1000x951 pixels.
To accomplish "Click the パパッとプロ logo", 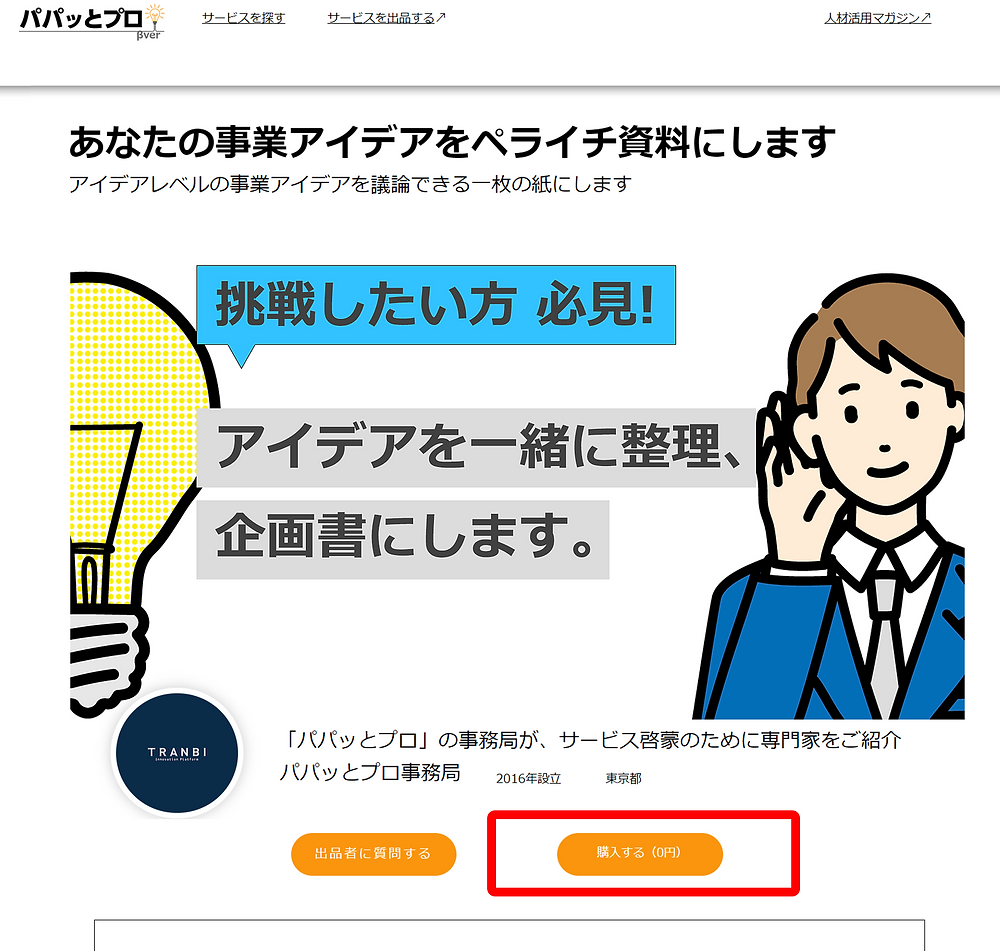I will [x=91, y=22].
